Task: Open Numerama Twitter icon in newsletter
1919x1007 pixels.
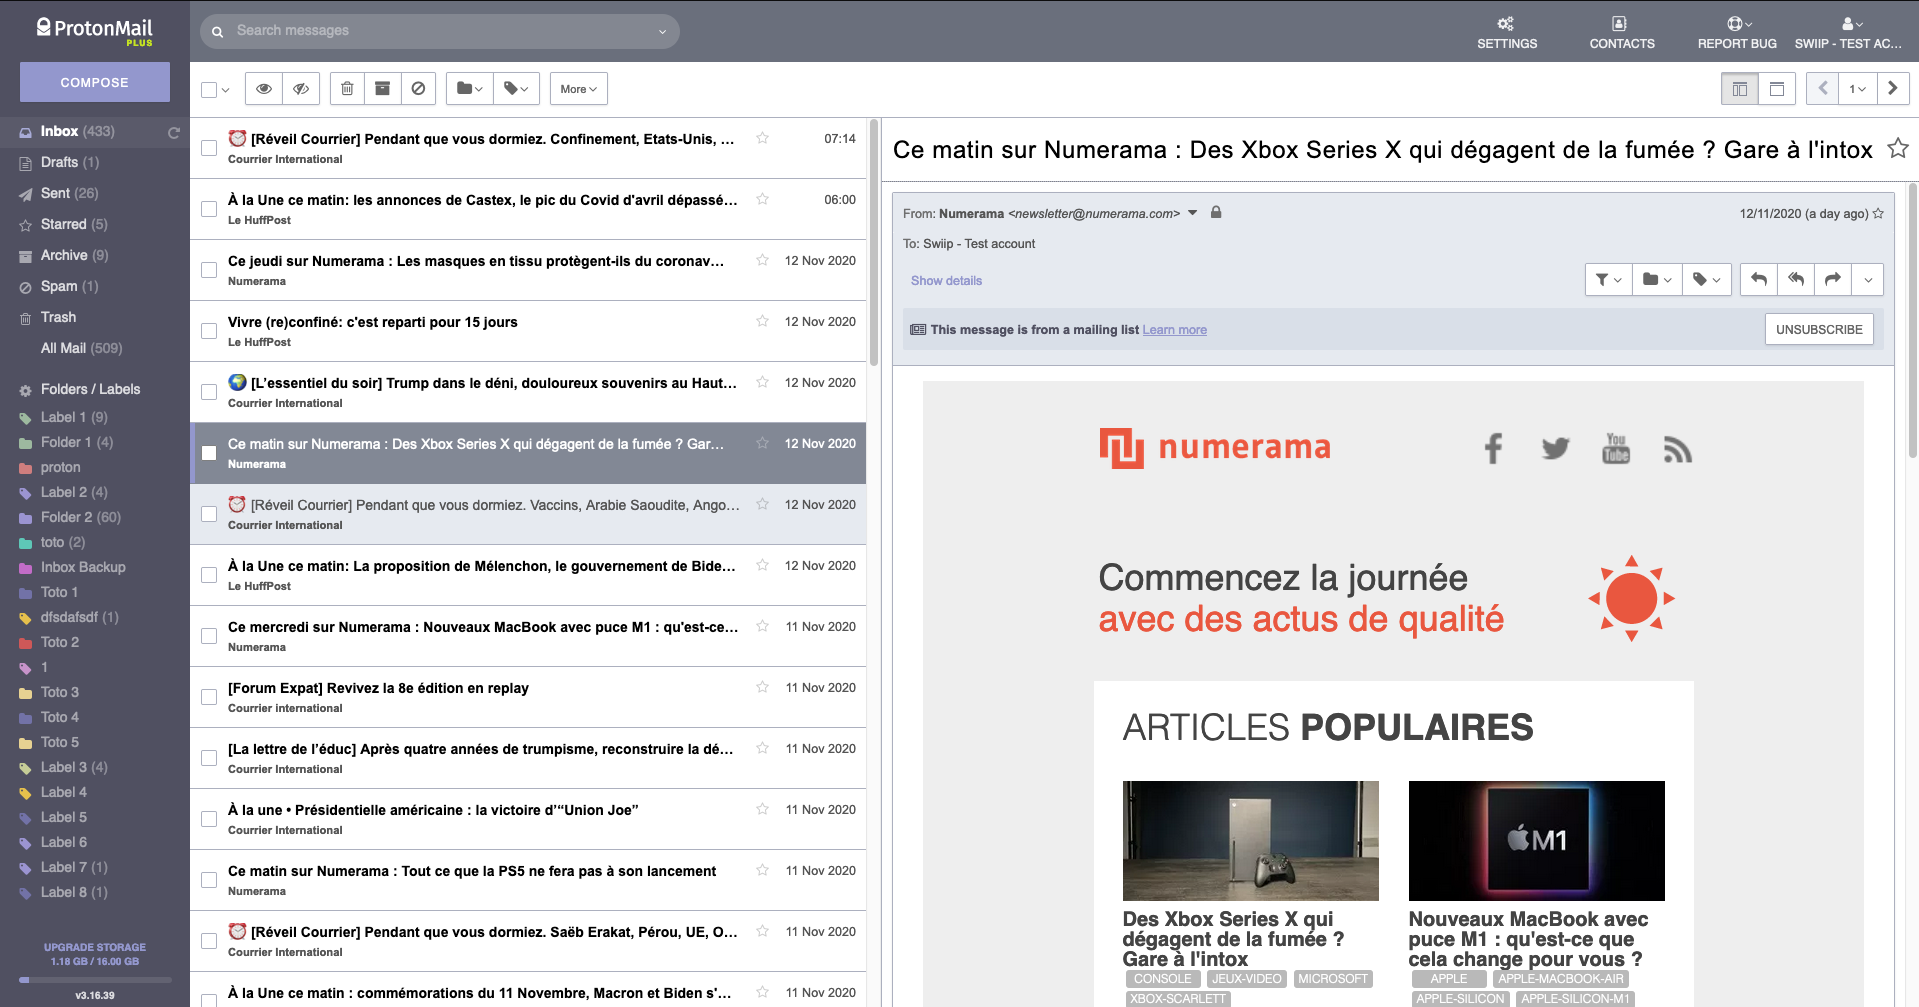Action: [1555, 448]
